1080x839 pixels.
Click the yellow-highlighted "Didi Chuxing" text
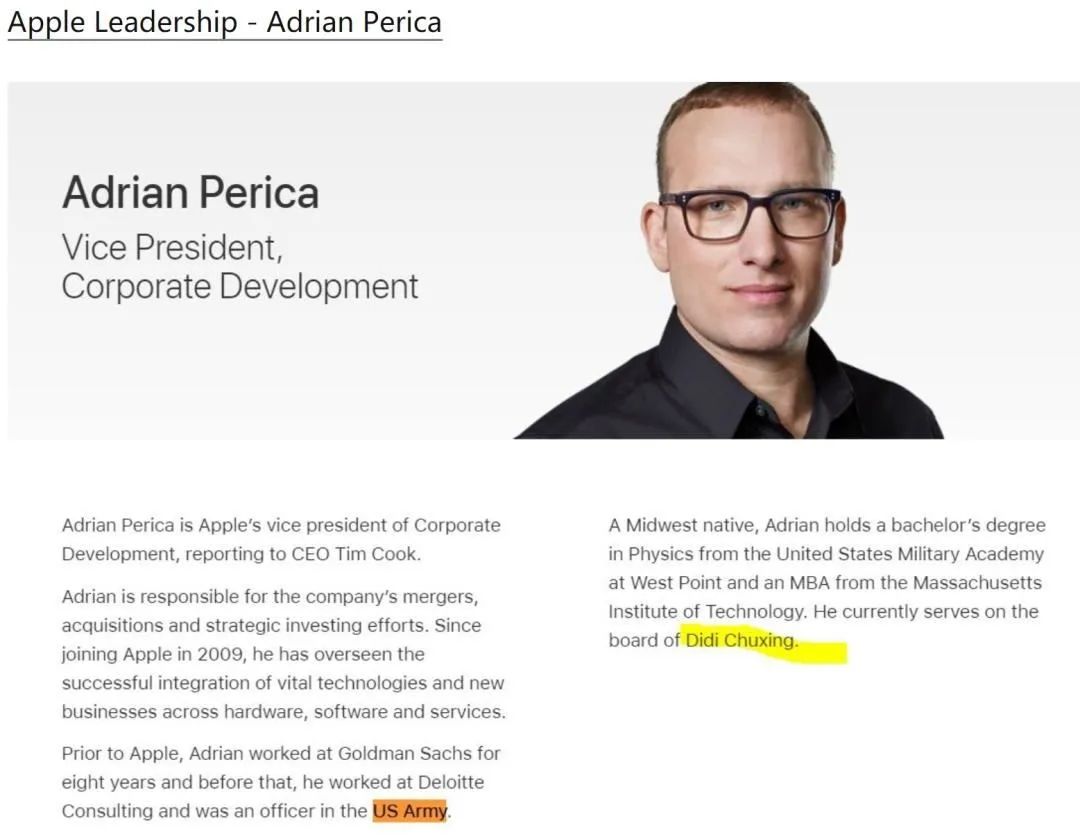[741, 640]
